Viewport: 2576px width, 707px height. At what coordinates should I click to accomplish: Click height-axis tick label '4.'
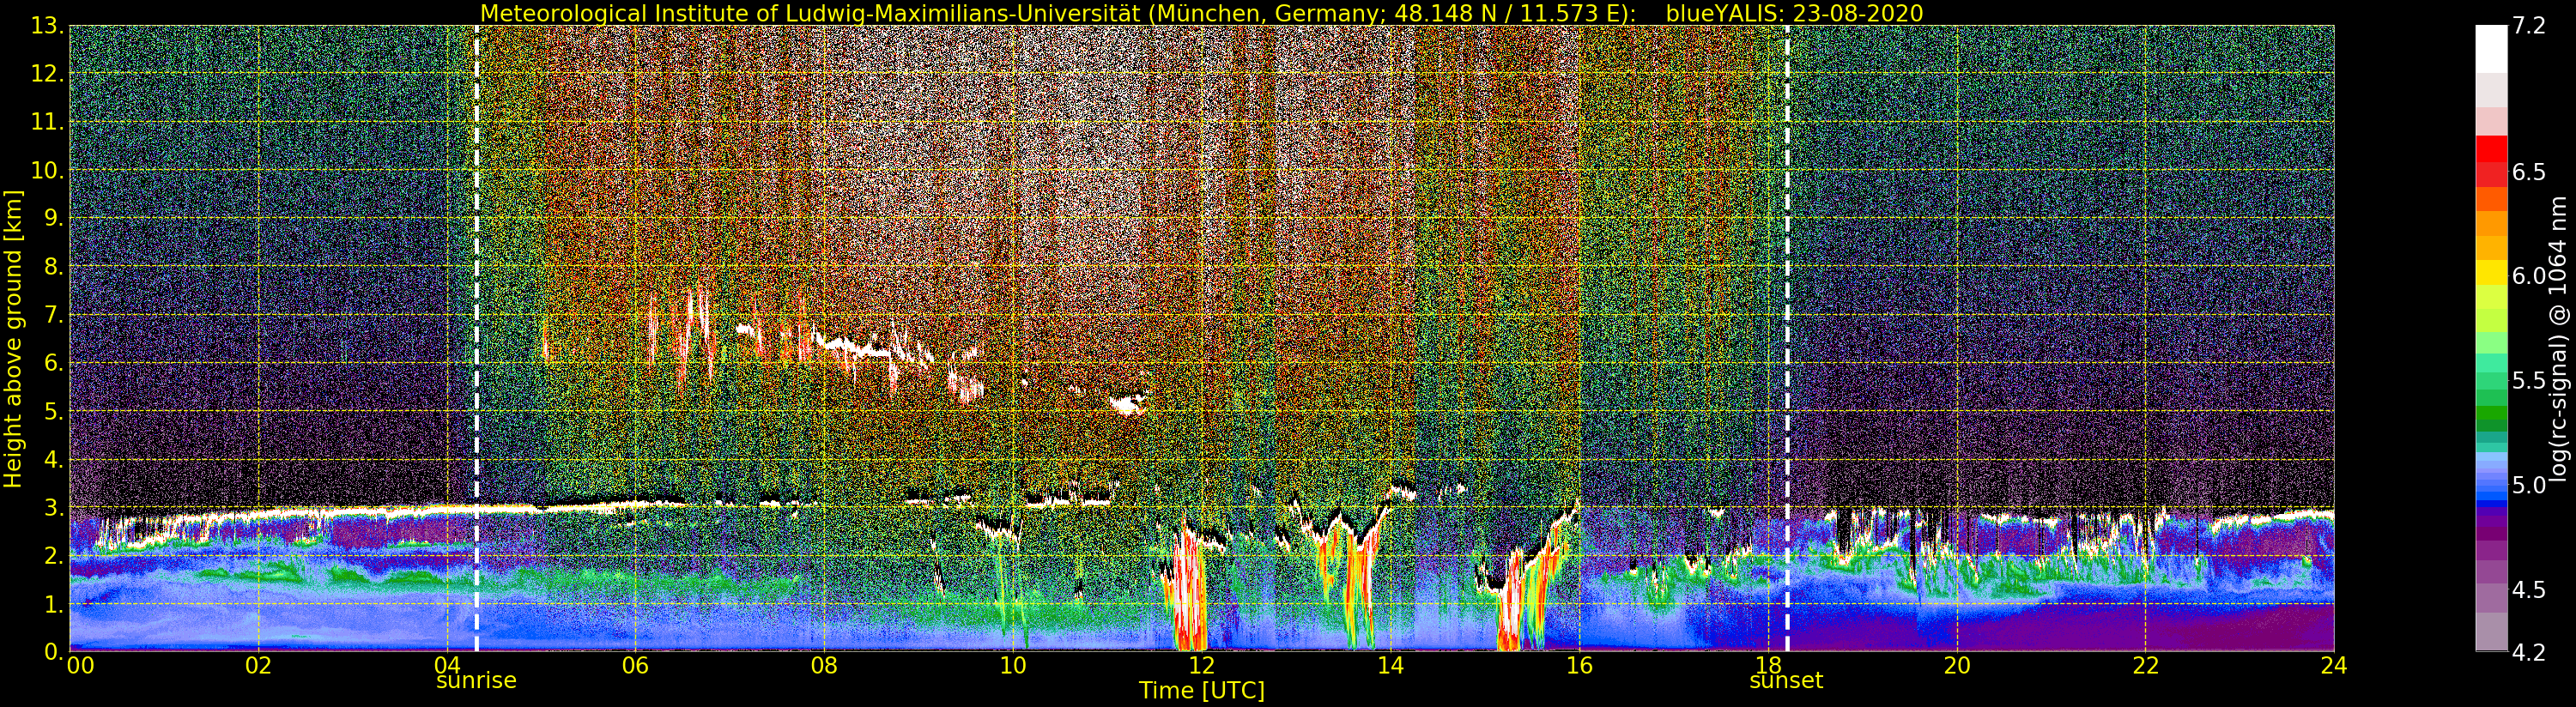coord(54,459)
